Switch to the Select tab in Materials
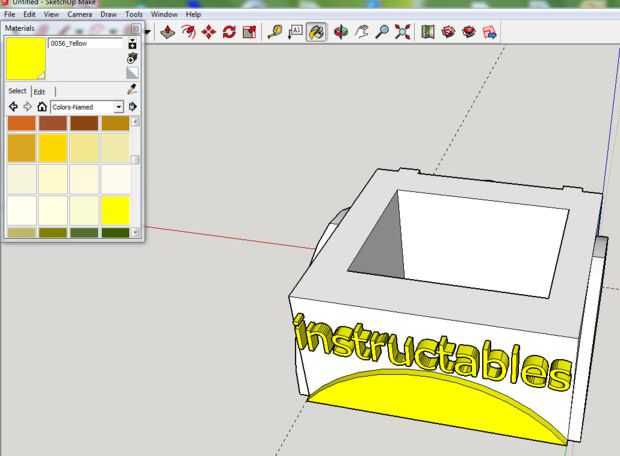The width and height of the screenshot is (620, 456). (17, 91)
